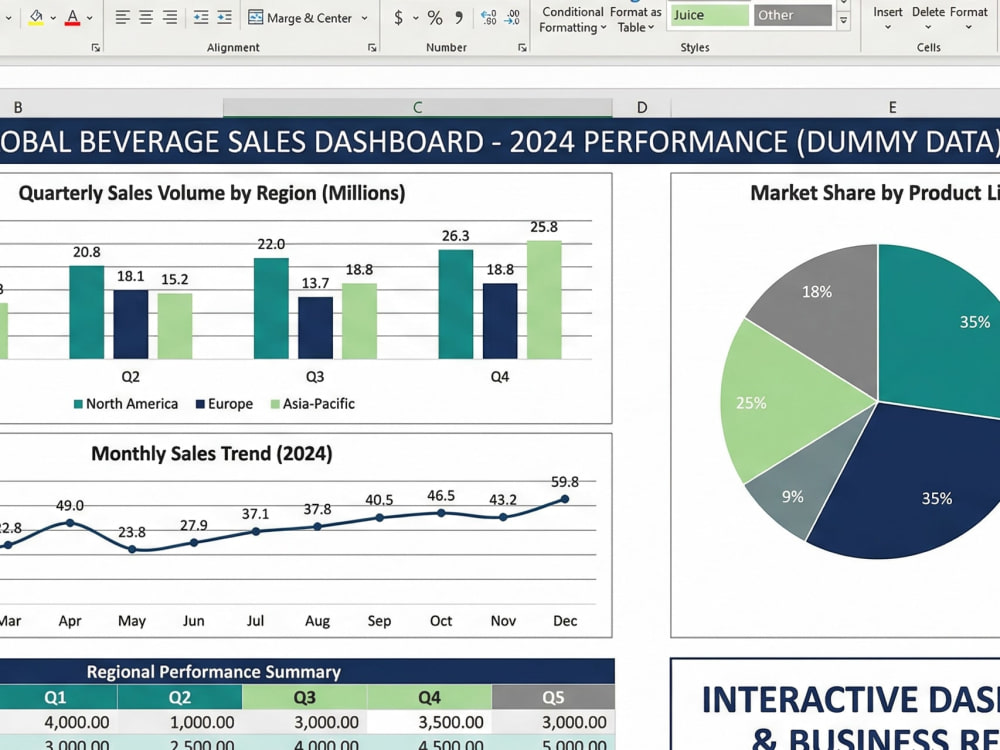The width and height of the screenshot is (1000, 750).
Task: Click the Q4 Asia-Pacific bar labeled 25.8
Action: pos(544,300)
